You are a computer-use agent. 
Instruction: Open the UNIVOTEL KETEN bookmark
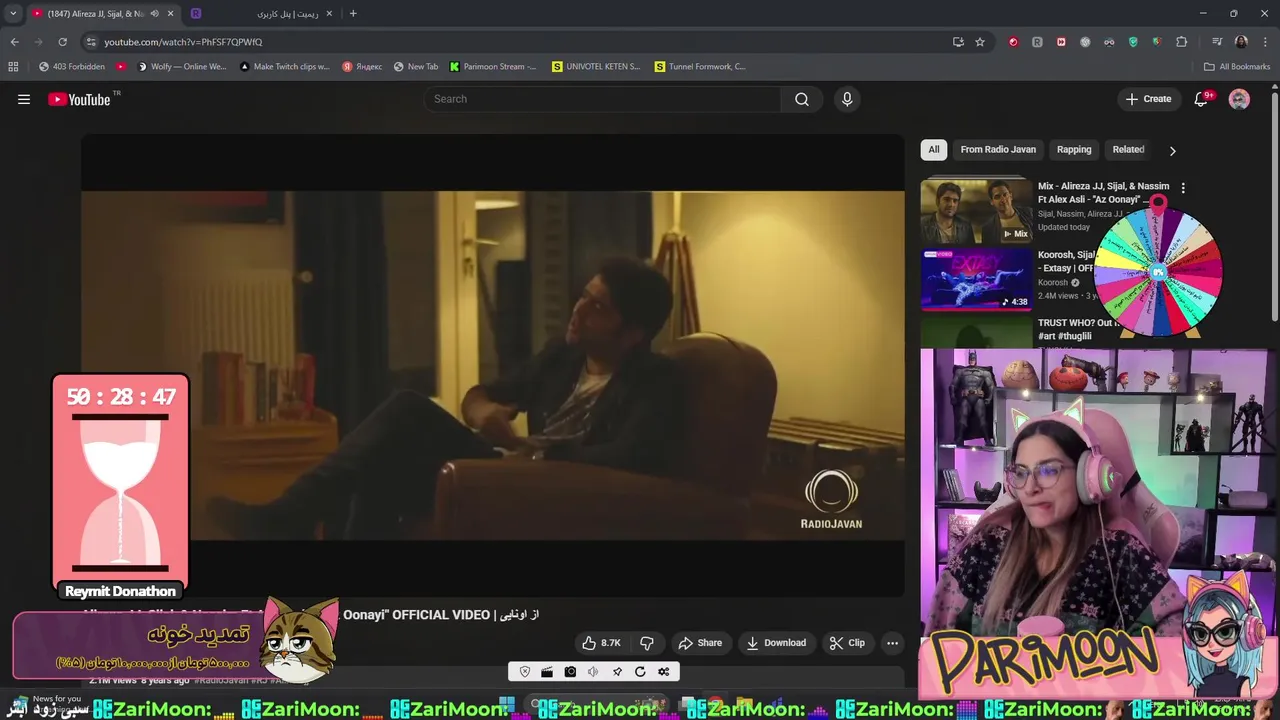(596, 67)
